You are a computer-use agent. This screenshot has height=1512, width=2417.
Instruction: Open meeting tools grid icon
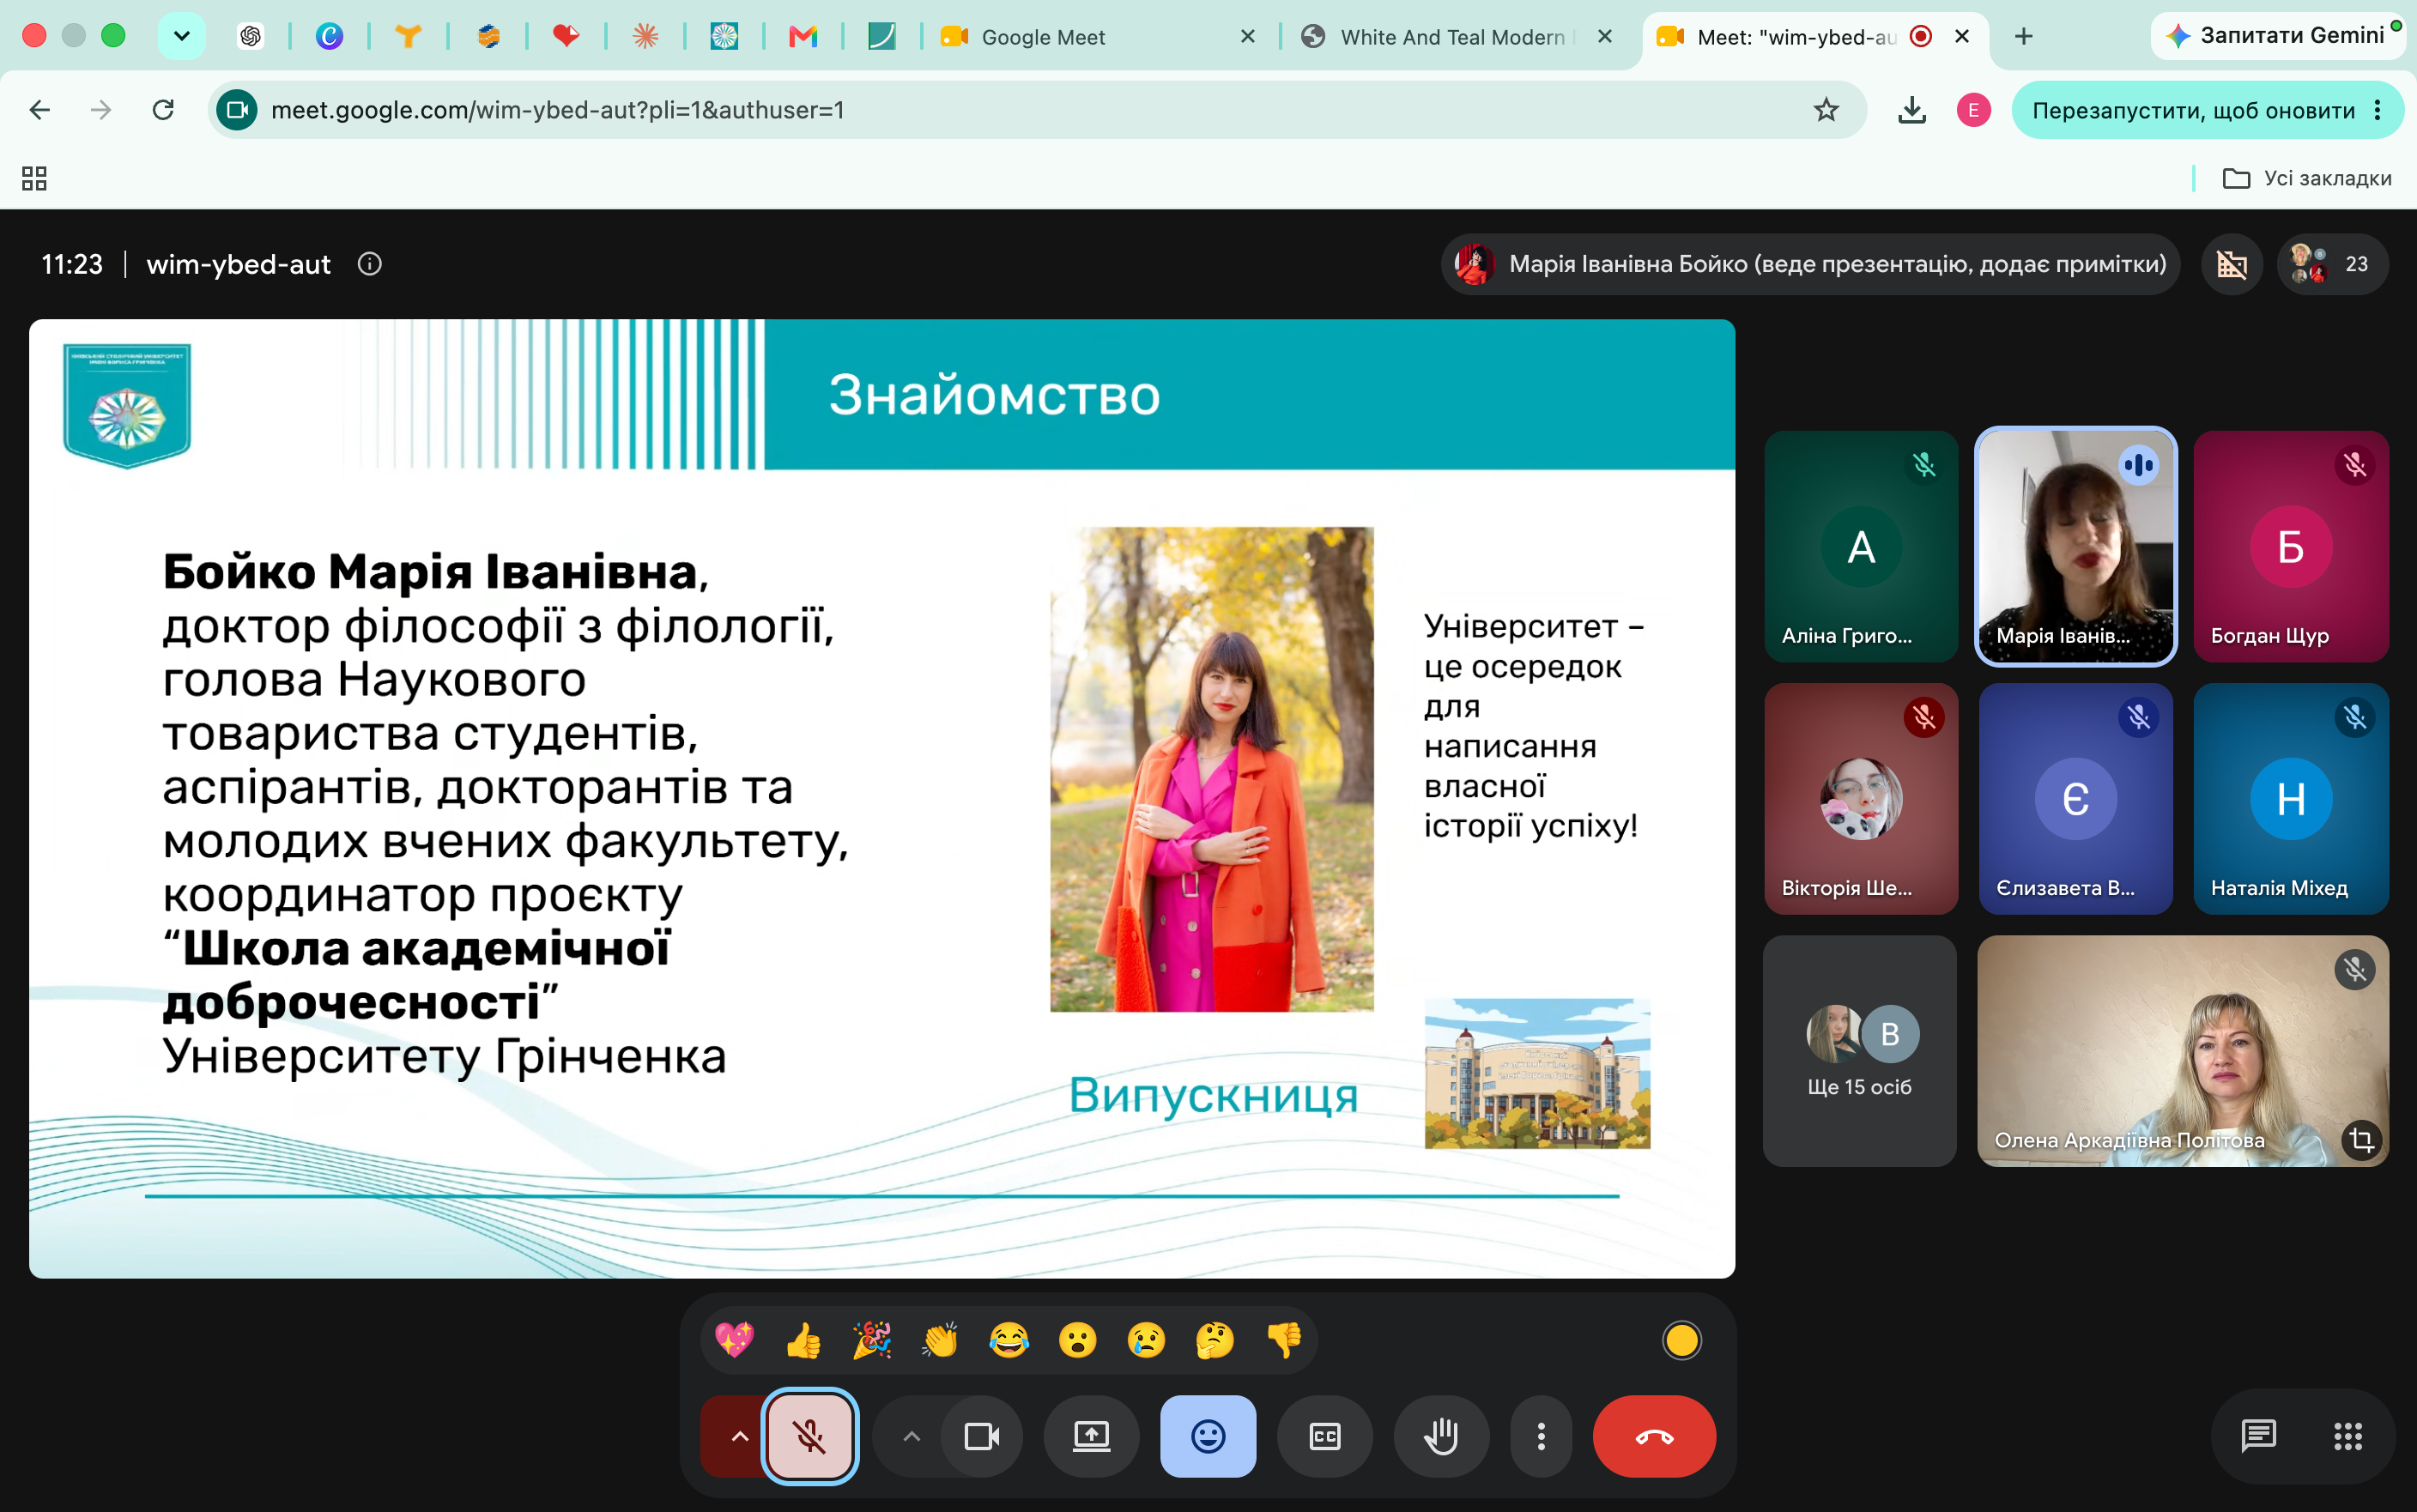point(2347,1436)
